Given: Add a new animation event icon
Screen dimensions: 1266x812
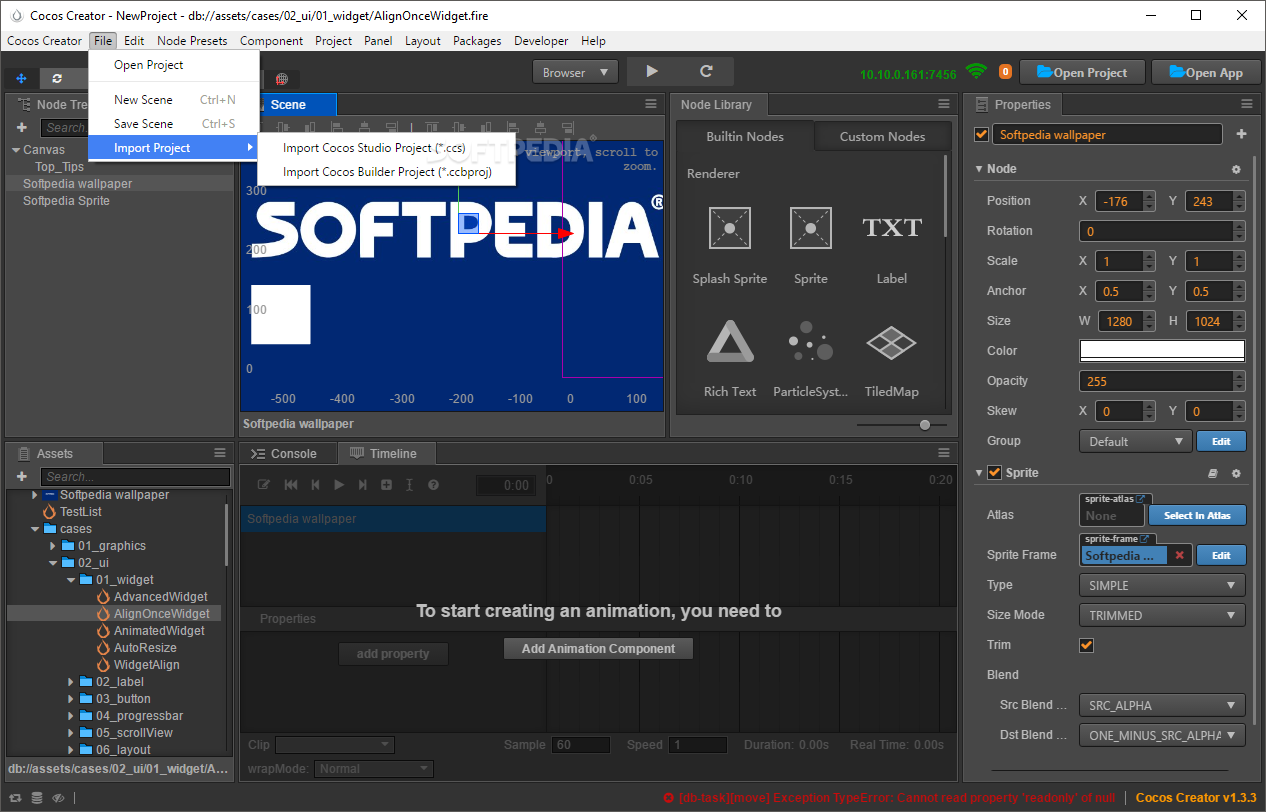Looking at the screenshot, I should 386,485.
